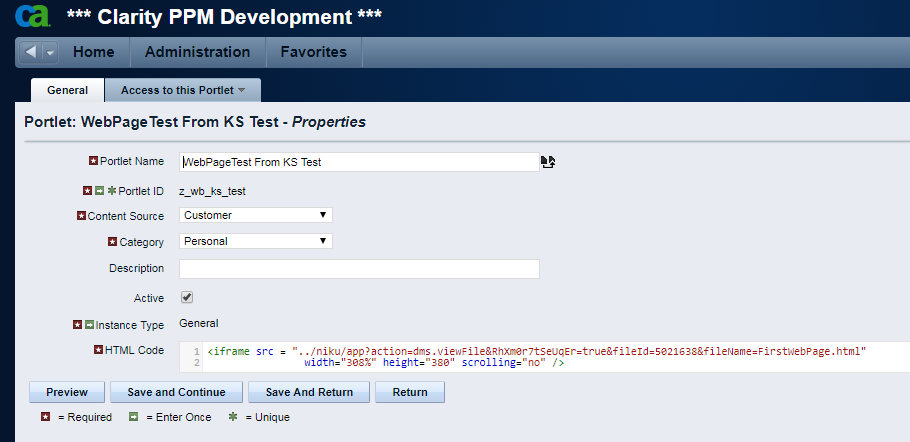Screen dimensions: 910x442
Task: Click Save and Continue button
Action: click(176, 392)
